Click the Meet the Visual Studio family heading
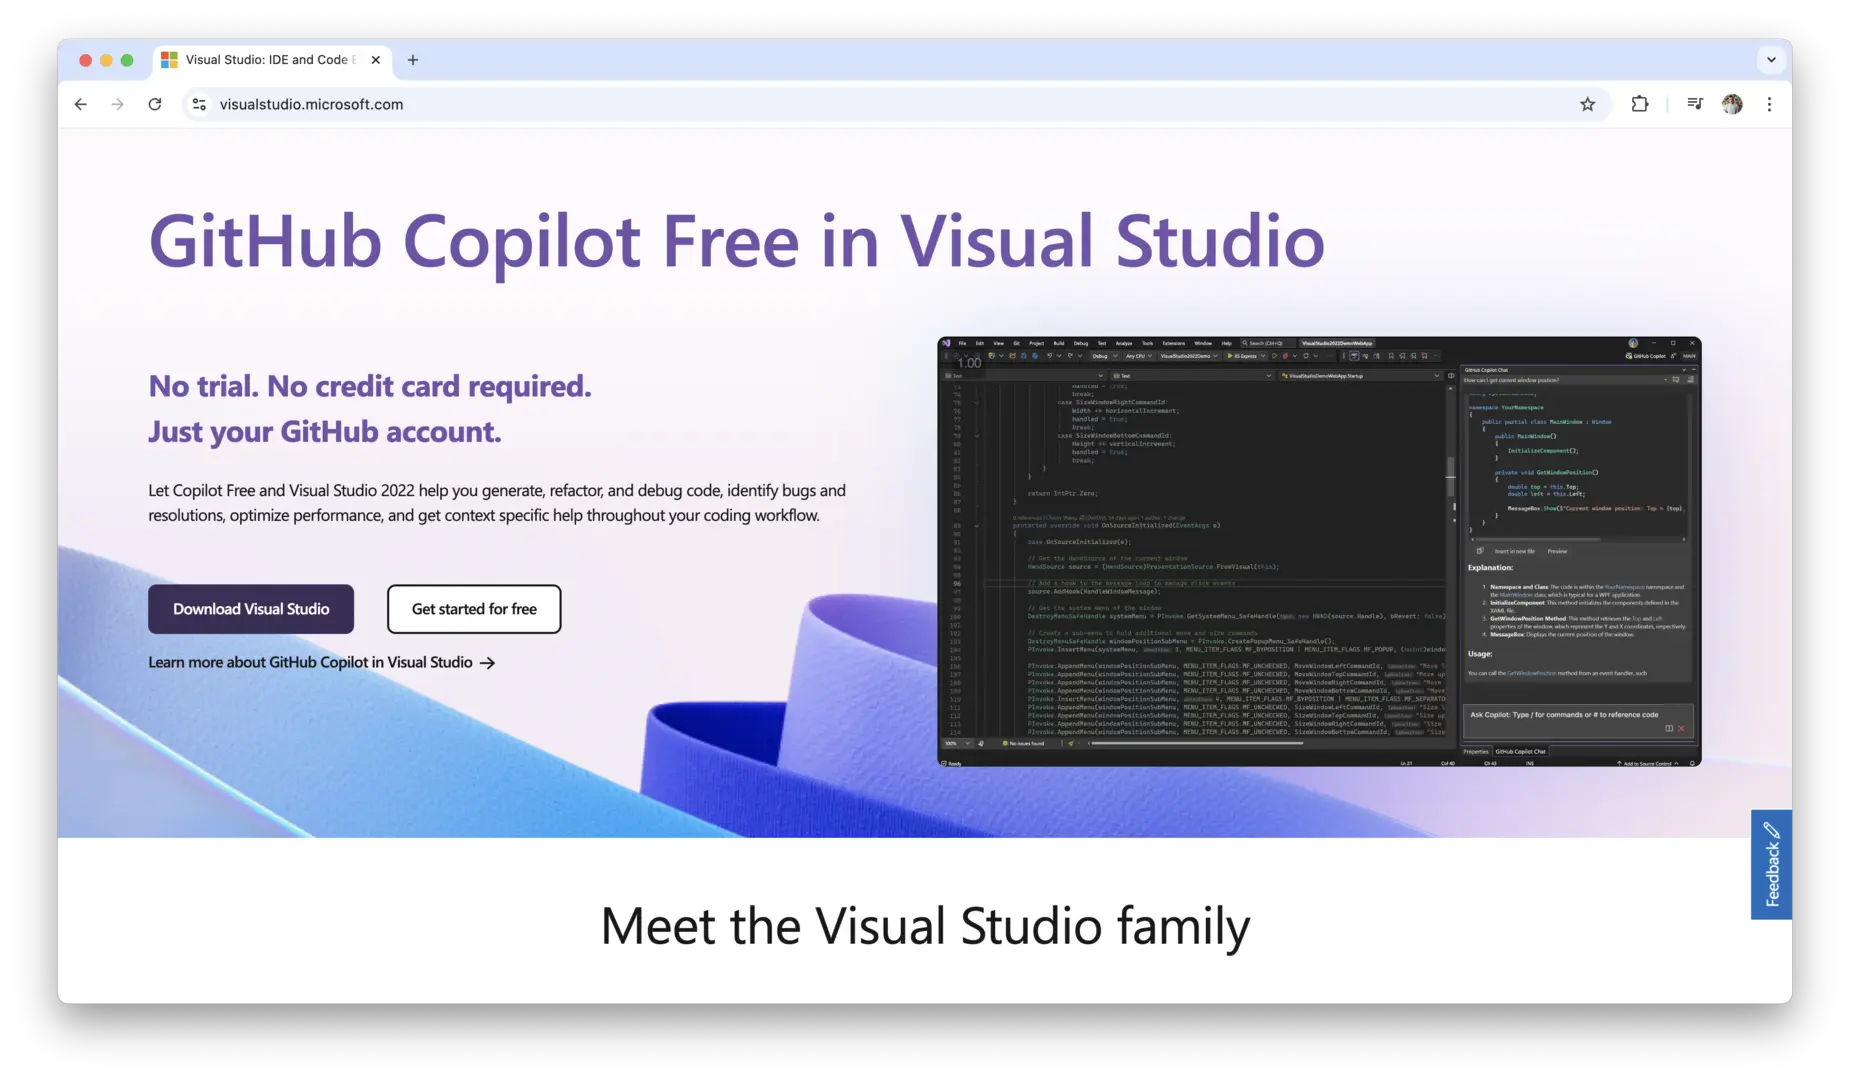 click(x=925, y=926)
